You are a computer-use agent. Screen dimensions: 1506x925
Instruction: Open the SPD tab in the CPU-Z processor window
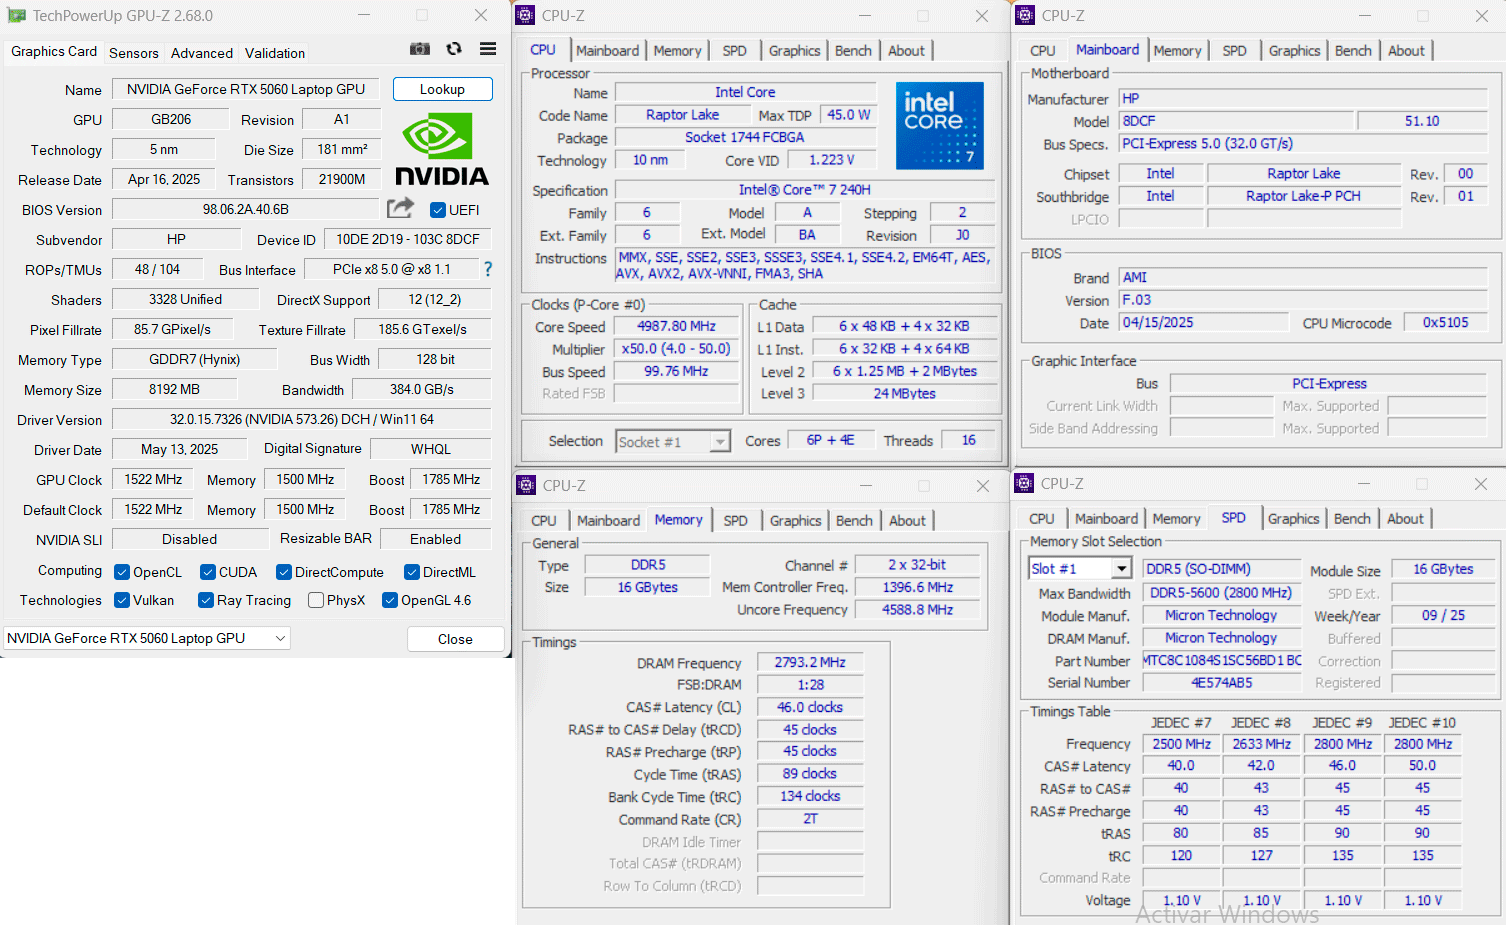tap(735, 51)
